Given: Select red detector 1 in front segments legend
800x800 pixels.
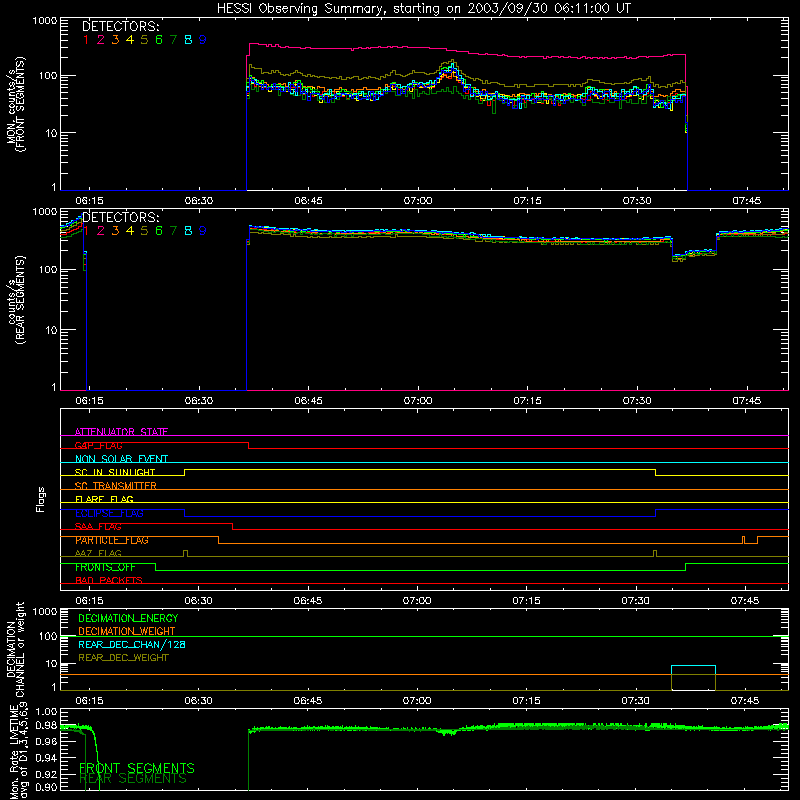Looking at the screenshot, I should click(86, 40).
